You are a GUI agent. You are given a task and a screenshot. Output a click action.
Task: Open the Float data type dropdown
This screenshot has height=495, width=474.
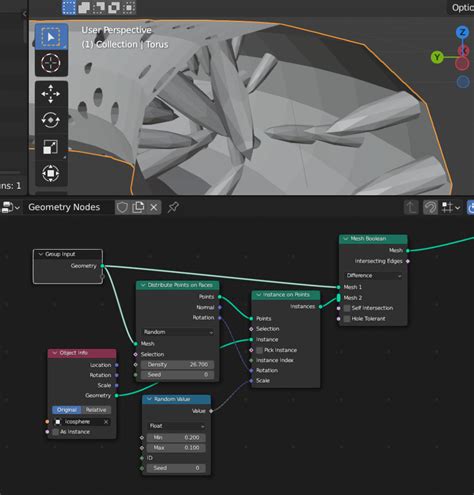coord(176,426)
